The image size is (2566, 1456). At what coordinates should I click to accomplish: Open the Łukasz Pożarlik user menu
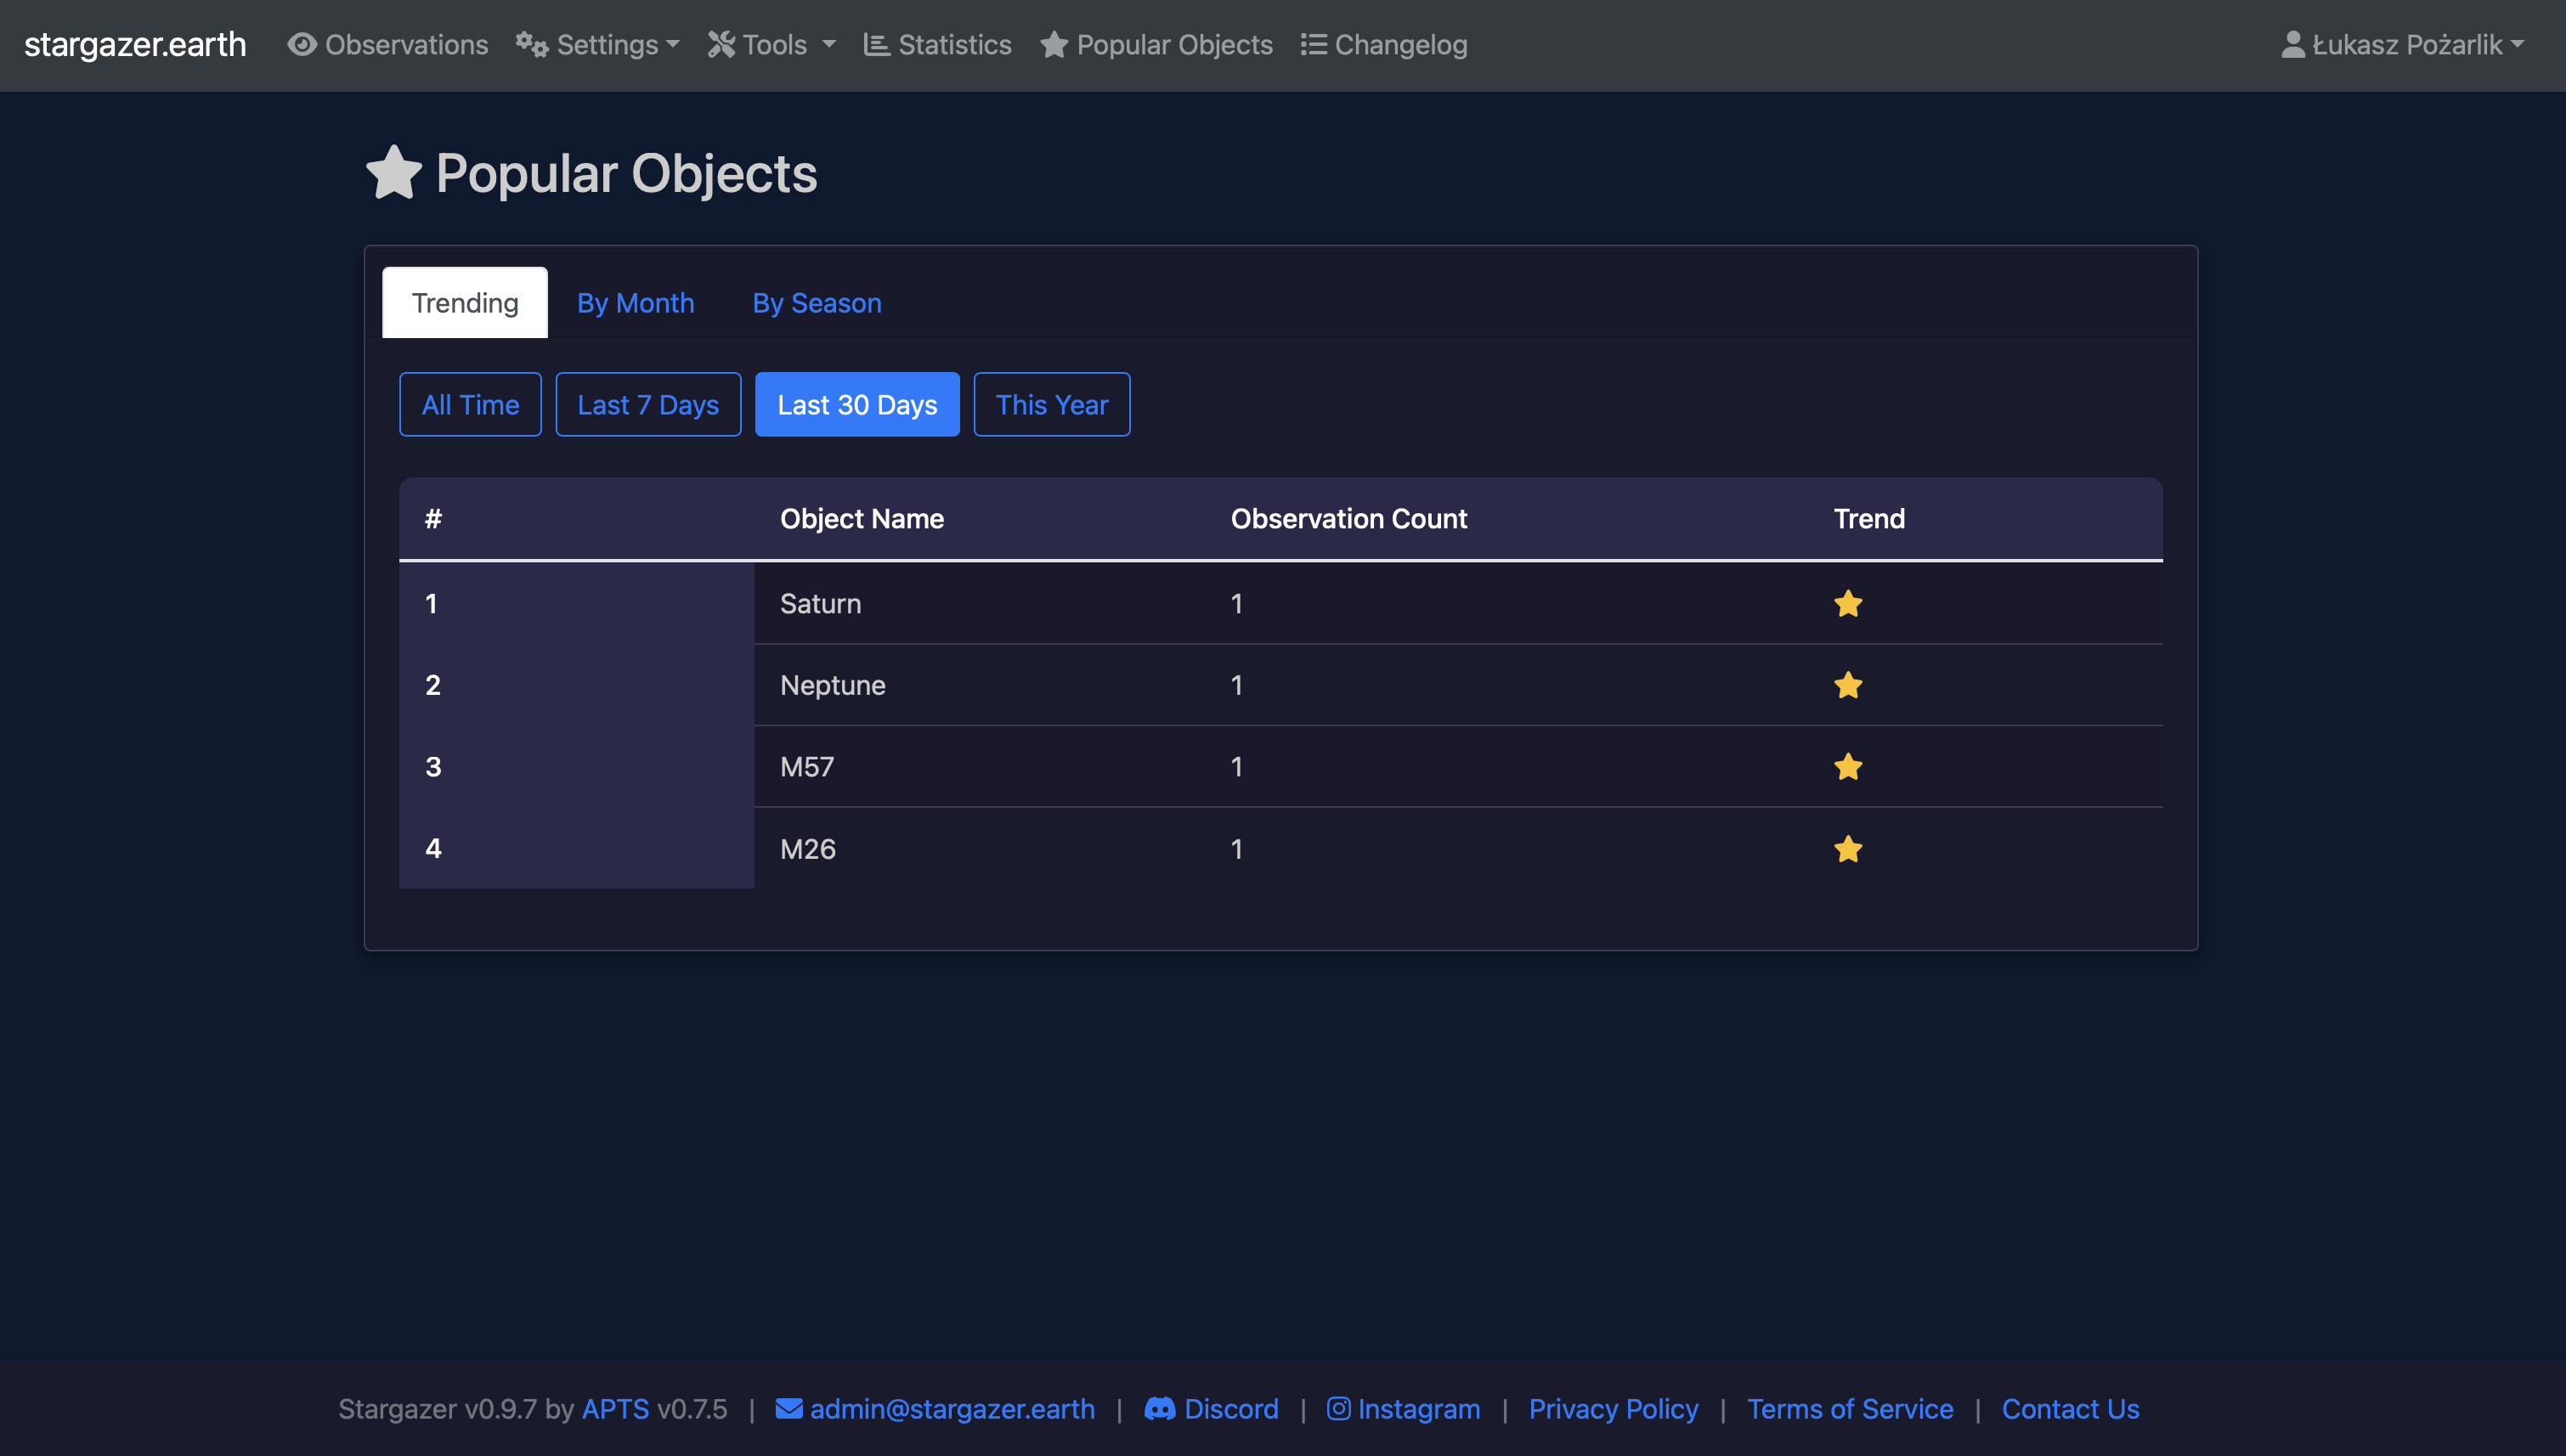2402,45
